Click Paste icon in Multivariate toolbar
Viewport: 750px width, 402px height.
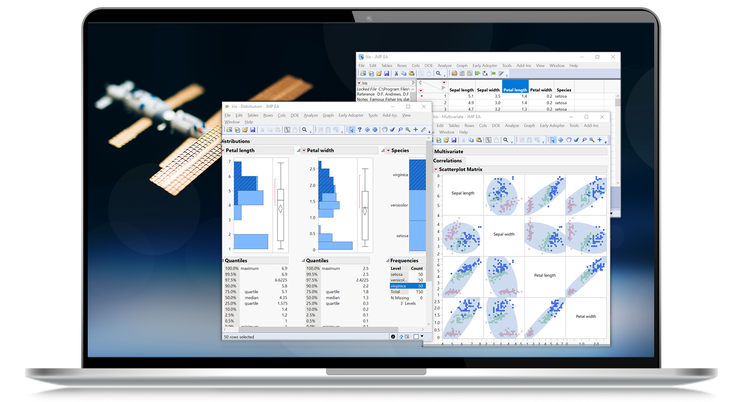point(479,140)
